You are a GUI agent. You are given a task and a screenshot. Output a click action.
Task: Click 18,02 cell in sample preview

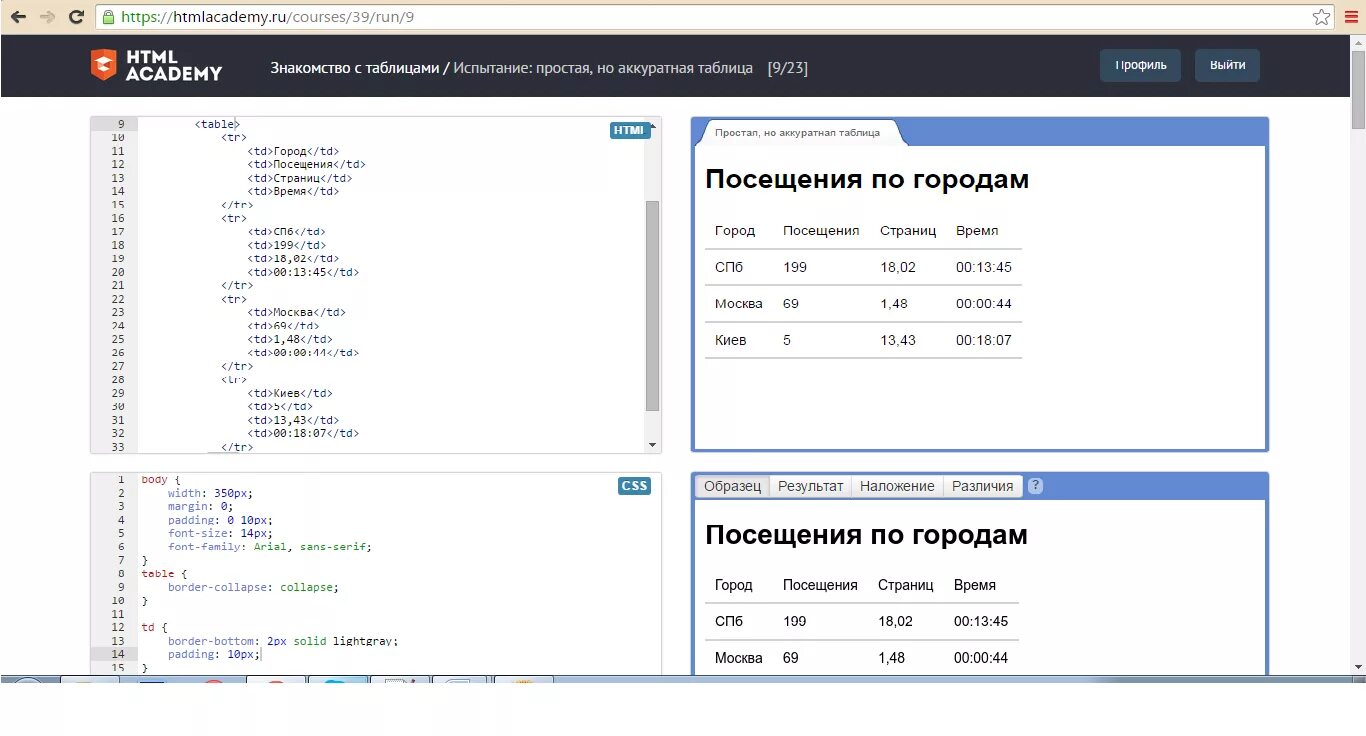tap(896, 621)
